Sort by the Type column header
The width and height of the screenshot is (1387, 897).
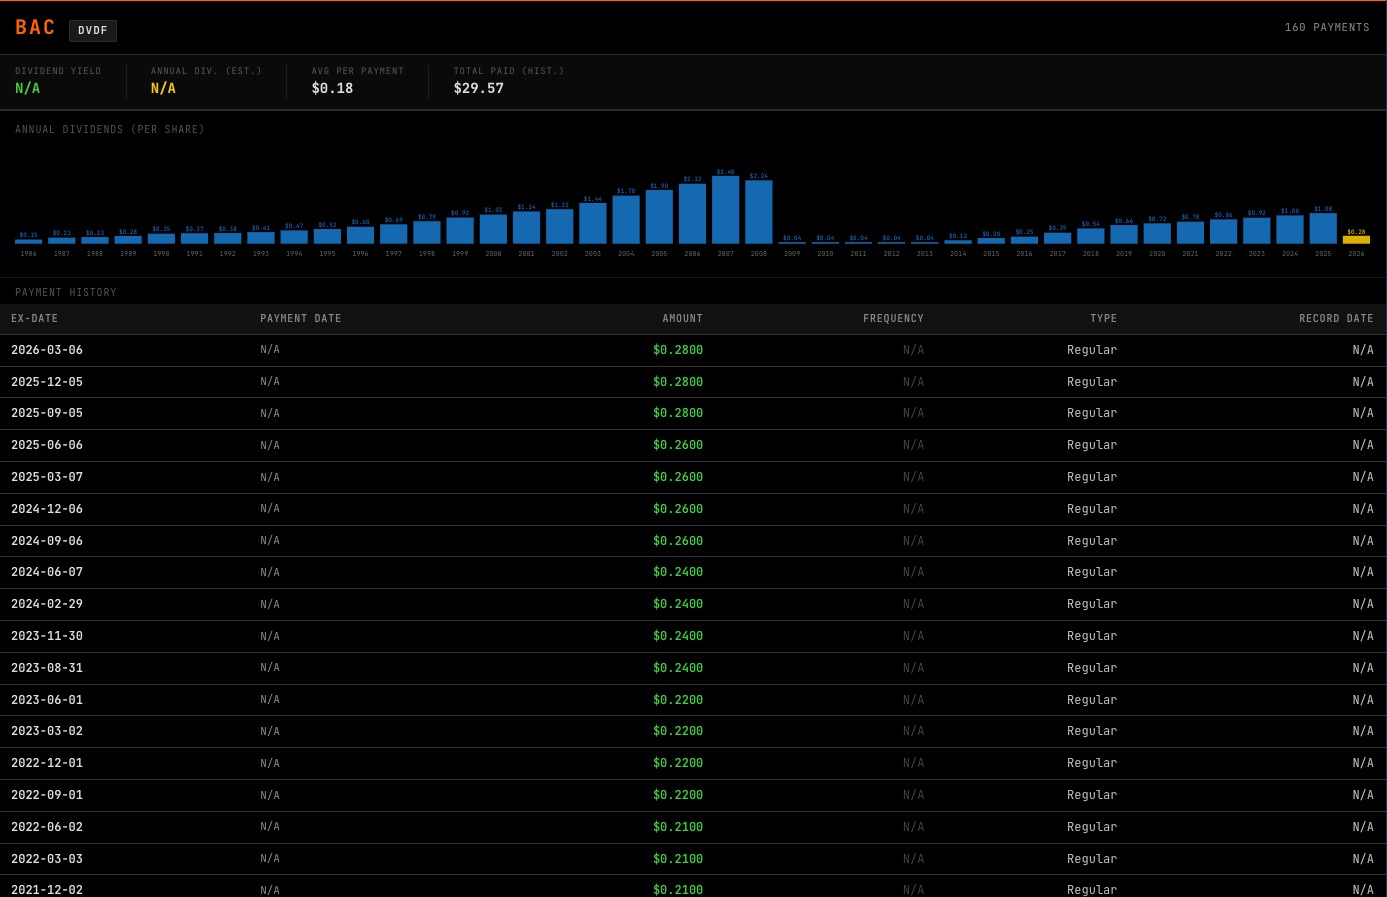[x=1104, y=319]
